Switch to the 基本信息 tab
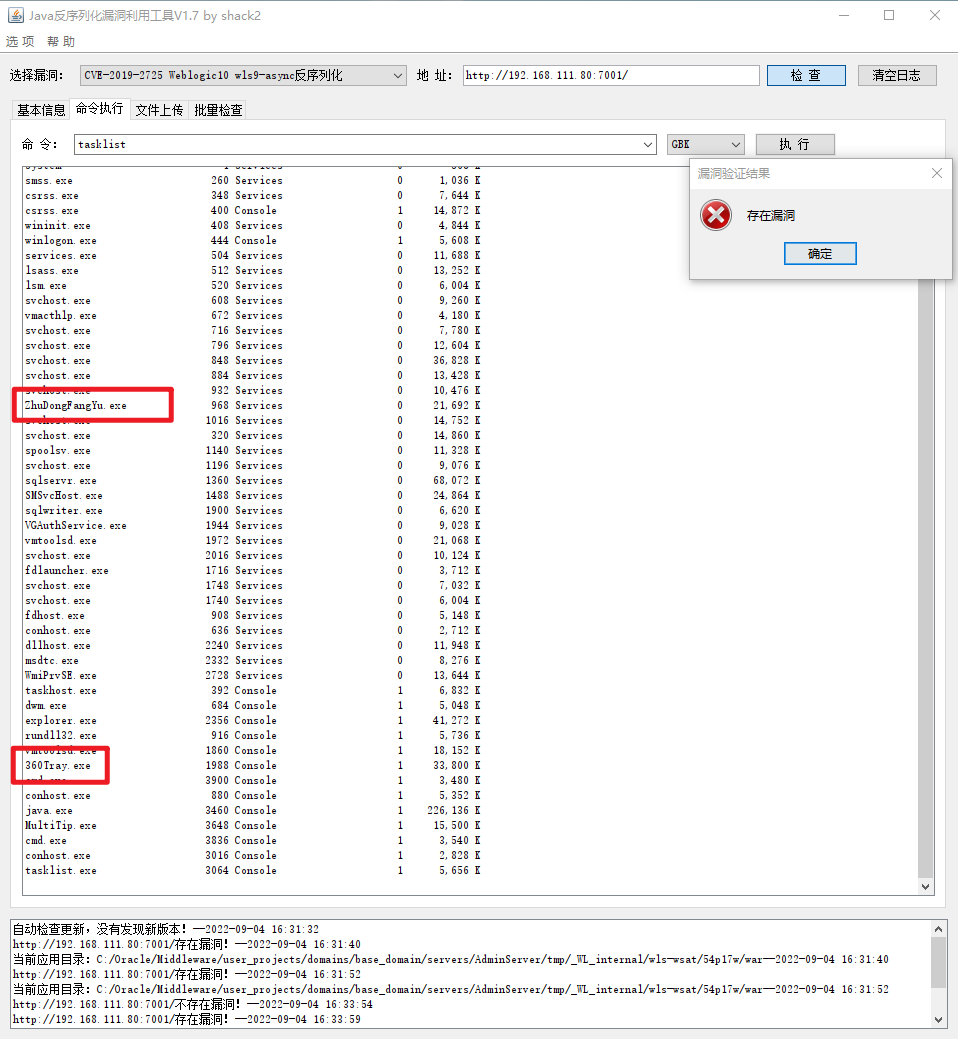 coord(41,110)
